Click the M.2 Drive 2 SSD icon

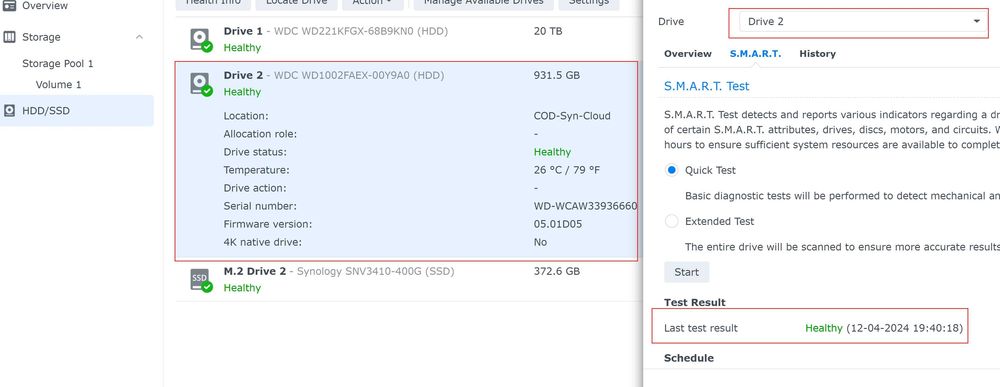[201, 280]
